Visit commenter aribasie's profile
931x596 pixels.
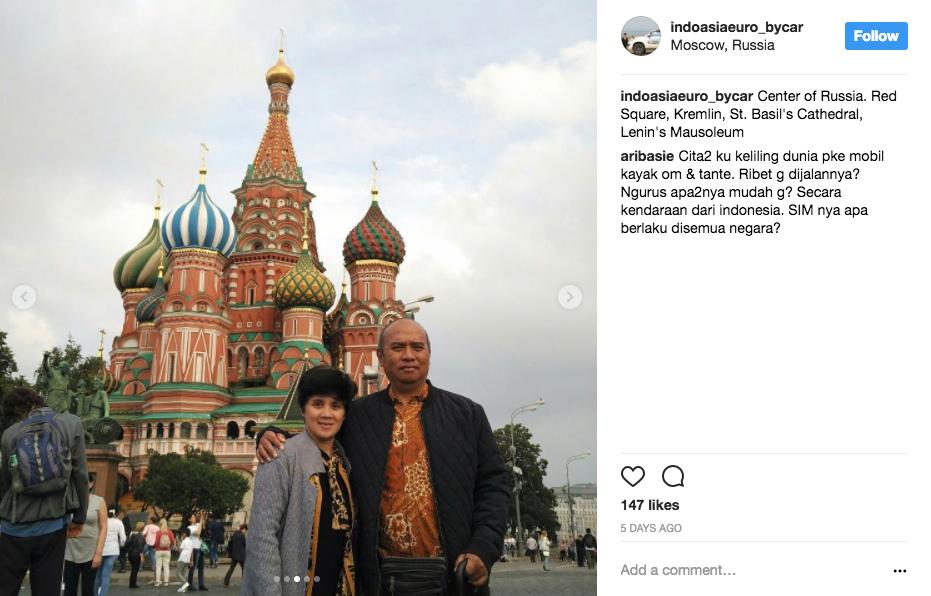[x=647, y=156]
